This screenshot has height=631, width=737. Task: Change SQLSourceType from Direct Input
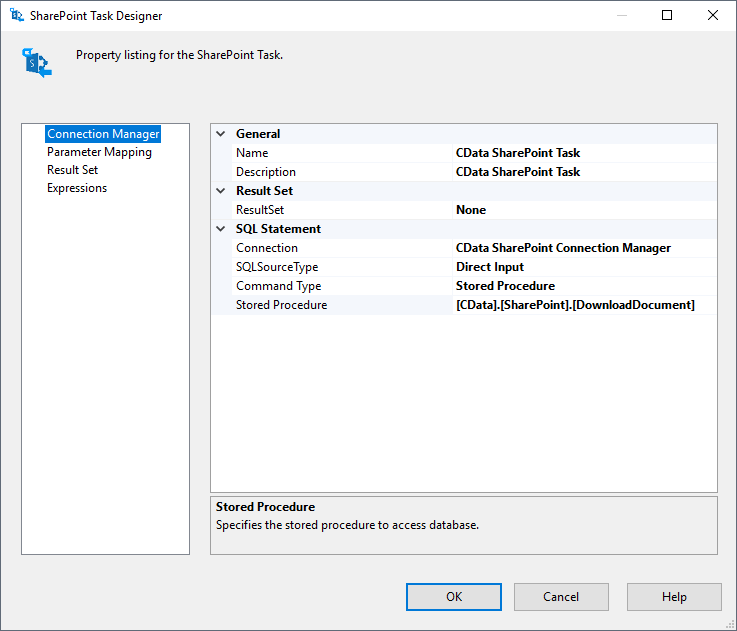pos(584,267)
